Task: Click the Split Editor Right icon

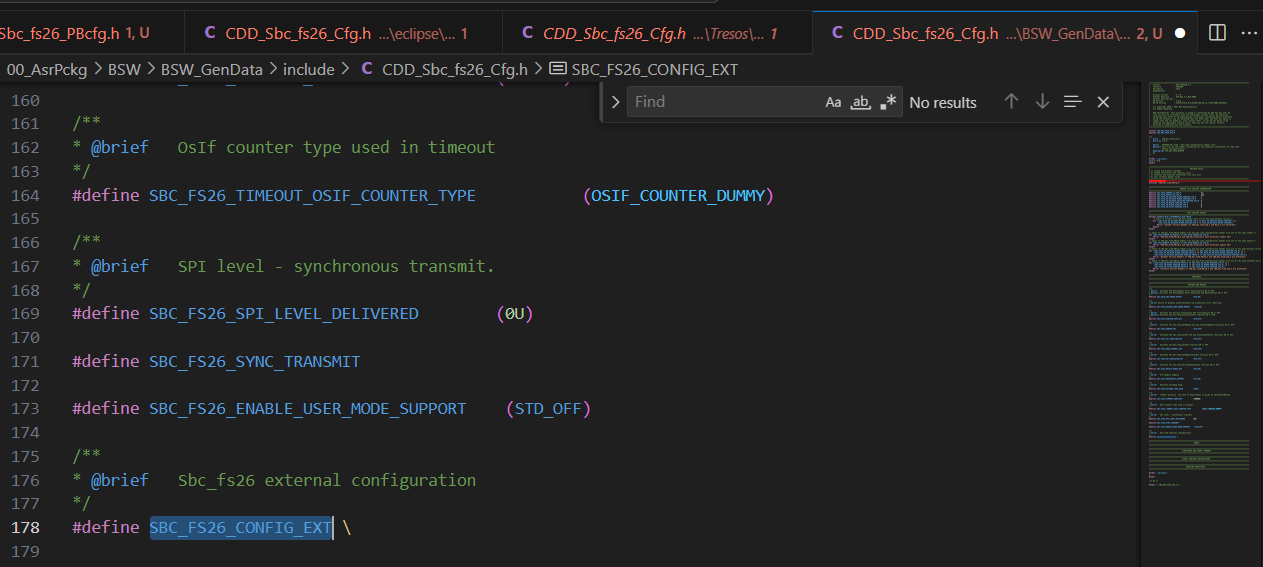Action: pyautogui.click(x=1217, y=33)
